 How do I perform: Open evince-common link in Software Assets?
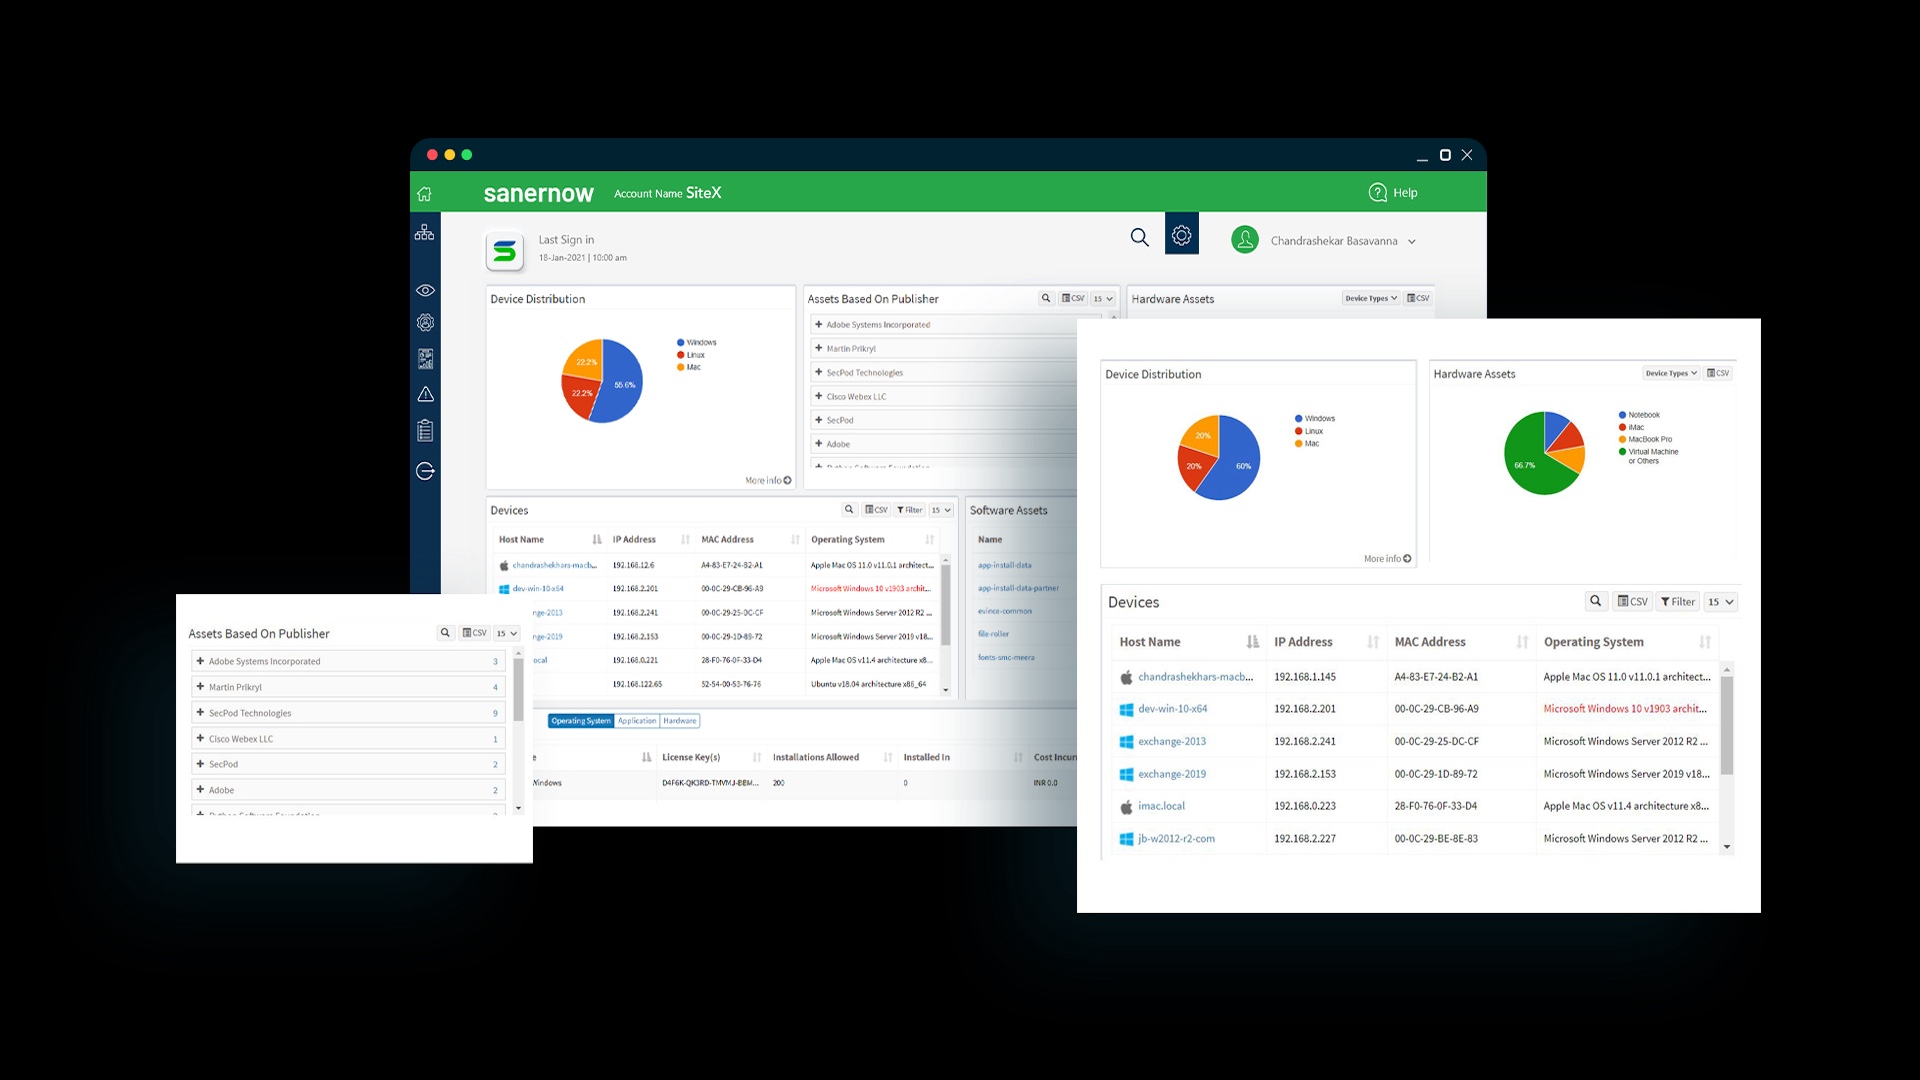(1005, 611)
